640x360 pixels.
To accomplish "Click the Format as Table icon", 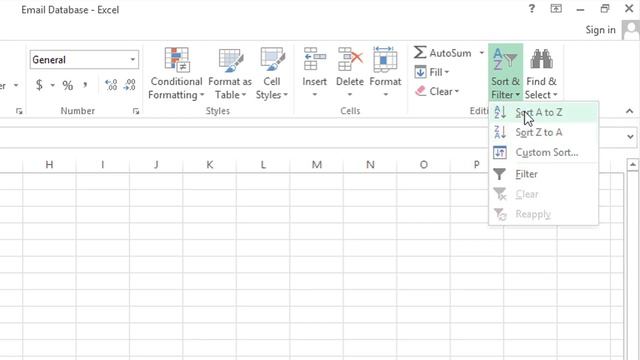I will pyautogui.click(x=231, y=60).
